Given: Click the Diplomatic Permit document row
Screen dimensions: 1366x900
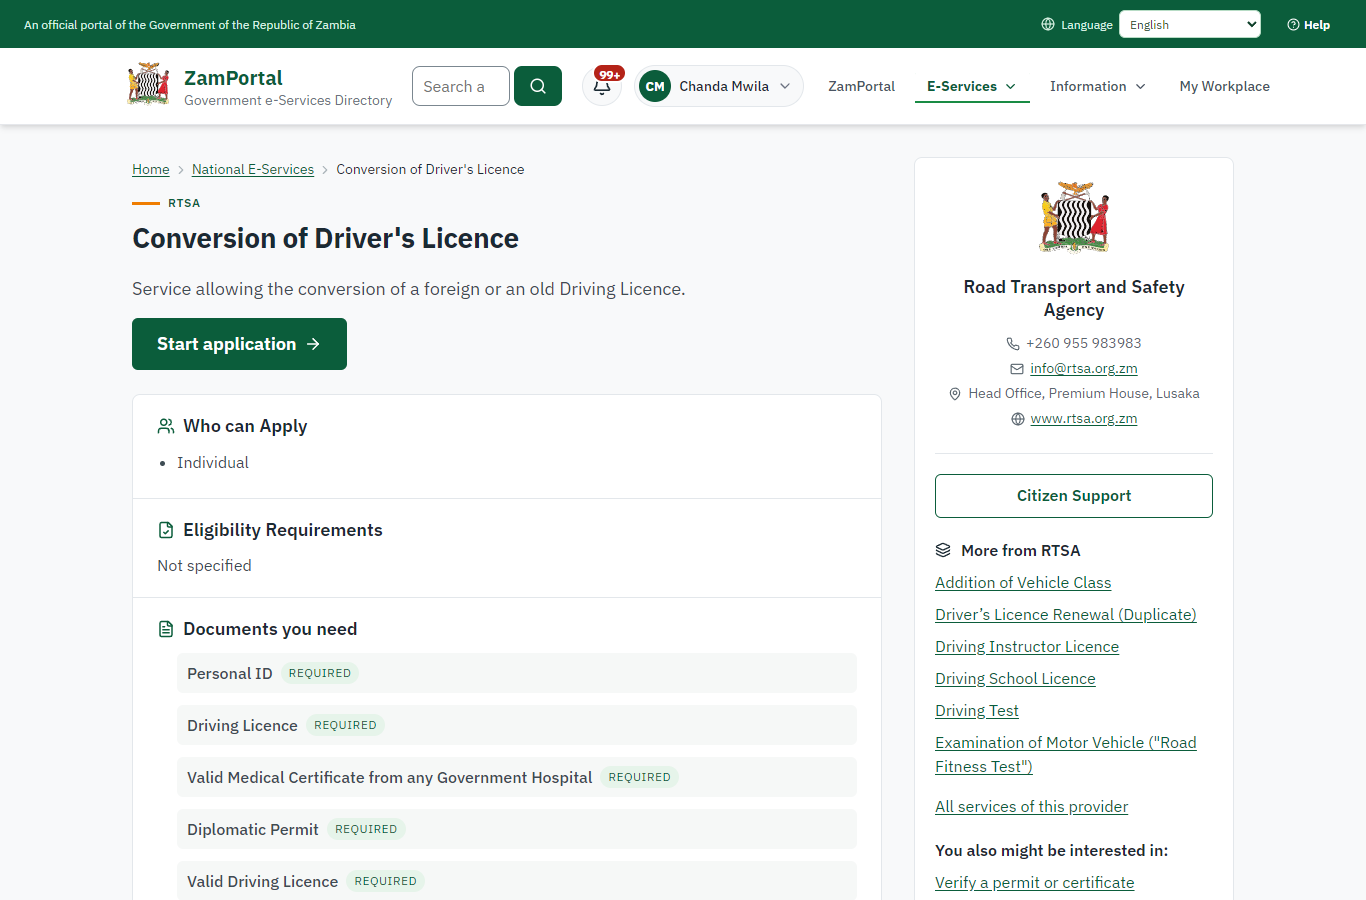Looking at the screenshot, I should click(517, 829).
